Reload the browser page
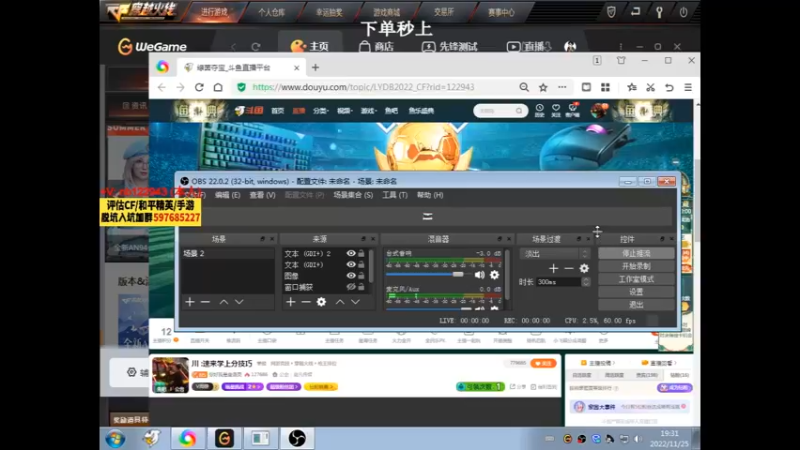The width and height of the screenshot is (800, 450). point(199,87)
